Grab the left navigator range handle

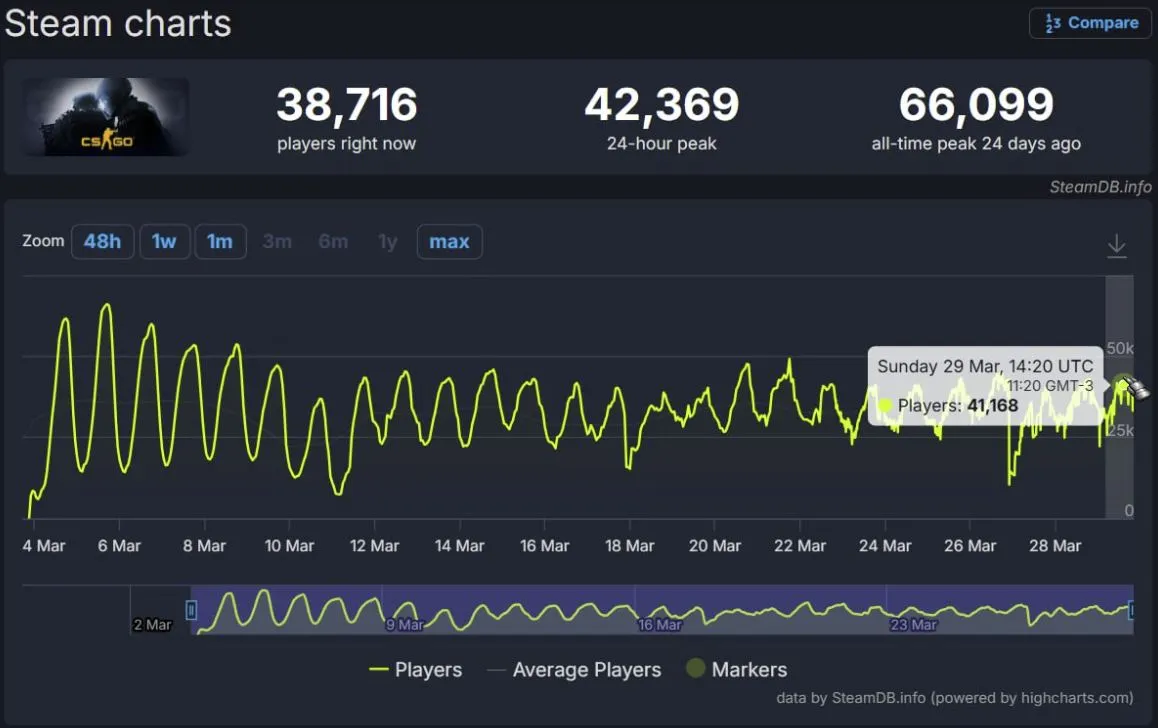click(191, 610)
